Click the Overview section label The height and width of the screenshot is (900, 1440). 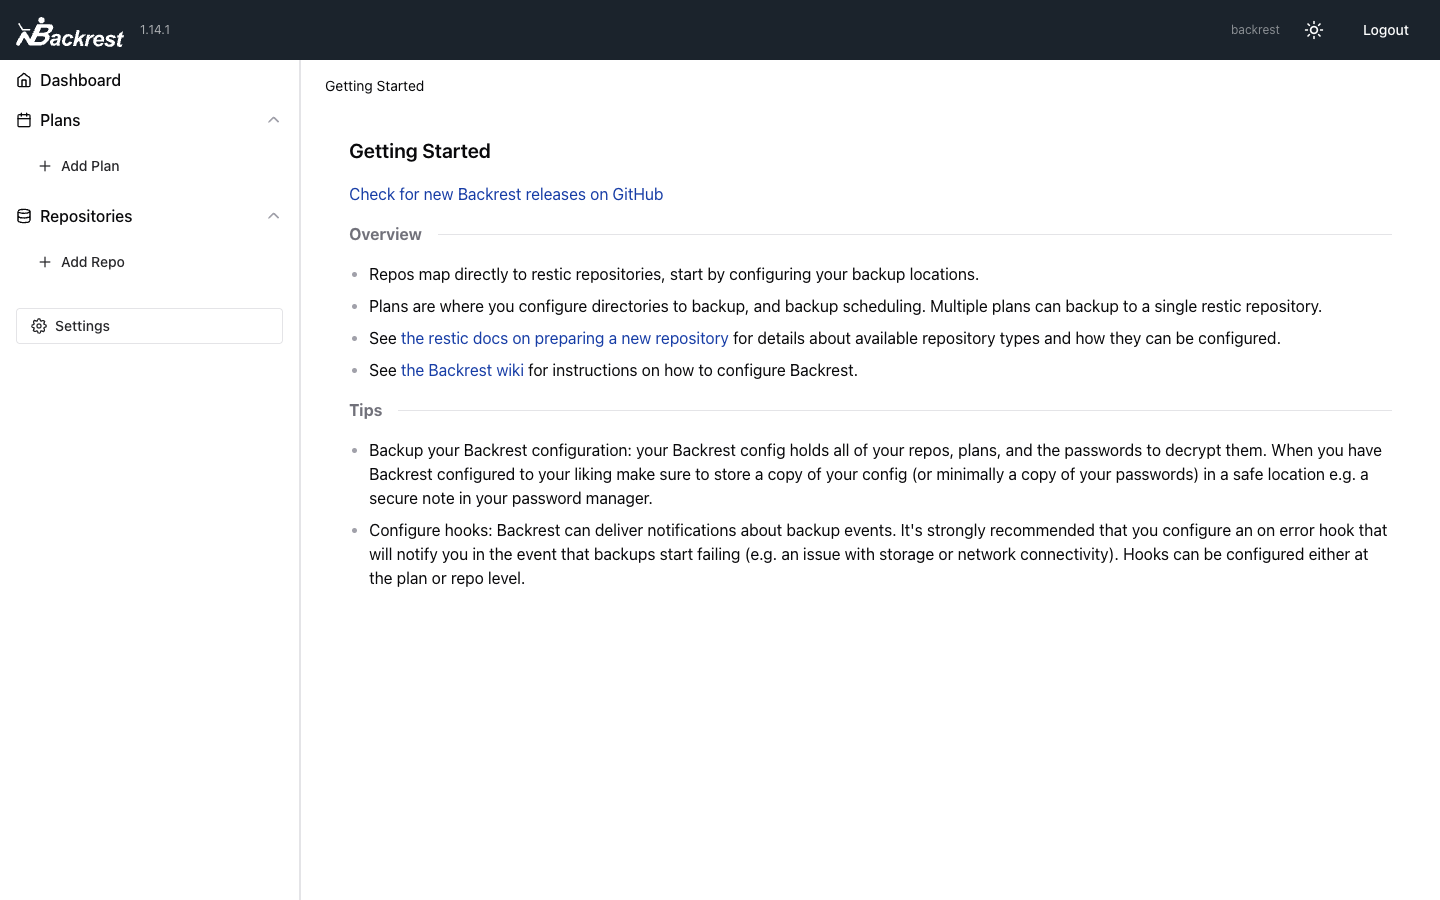click(x=385, y=234)
